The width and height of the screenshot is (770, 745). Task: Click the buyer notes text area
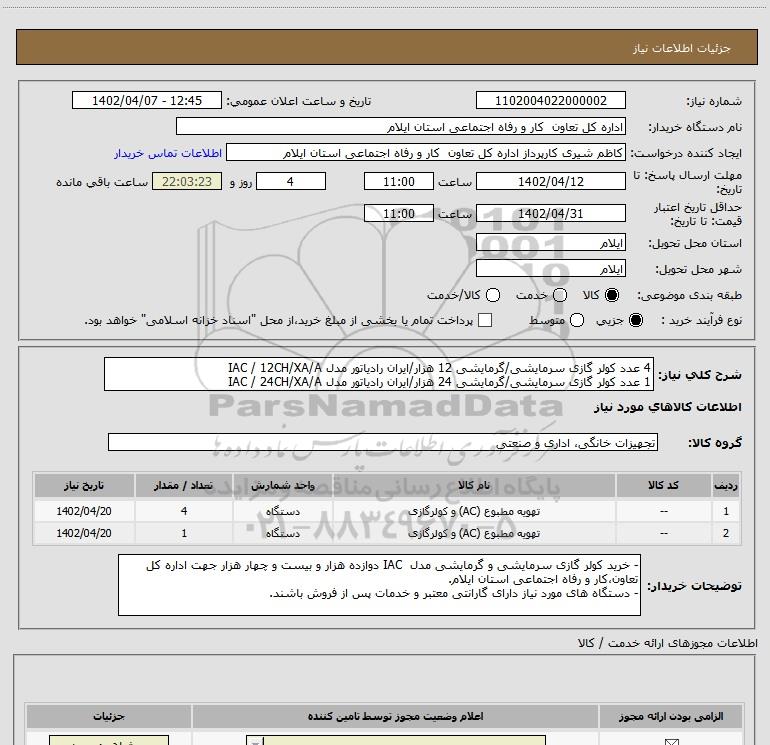pyautogui.click(x=379, y=585)
